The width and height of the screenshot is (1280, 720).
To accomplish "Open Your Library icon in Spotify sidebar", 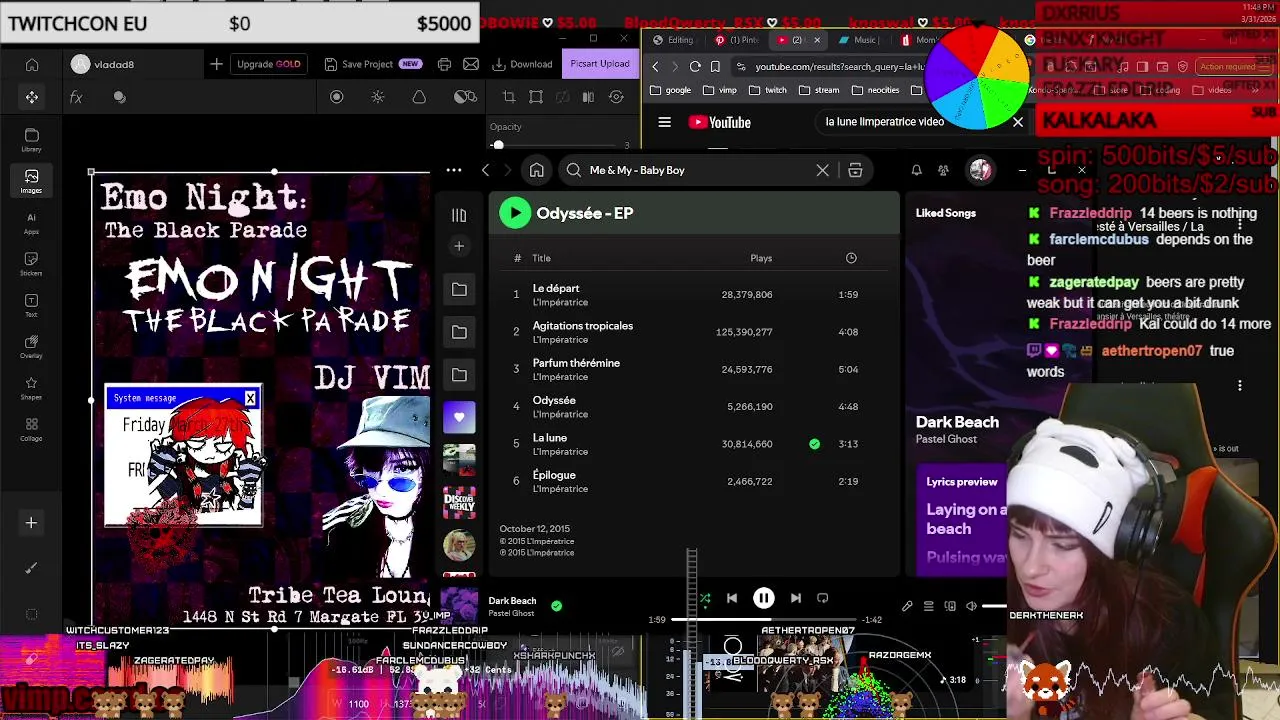I will point(459,215).
